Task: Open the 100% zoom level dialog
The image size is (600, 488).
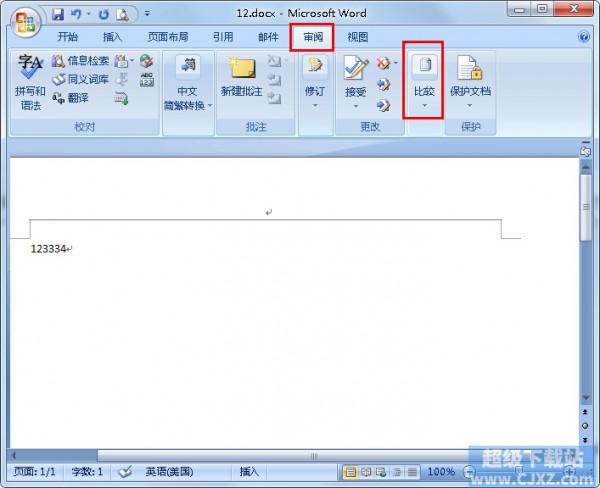Action: click(x=441, y=472)
